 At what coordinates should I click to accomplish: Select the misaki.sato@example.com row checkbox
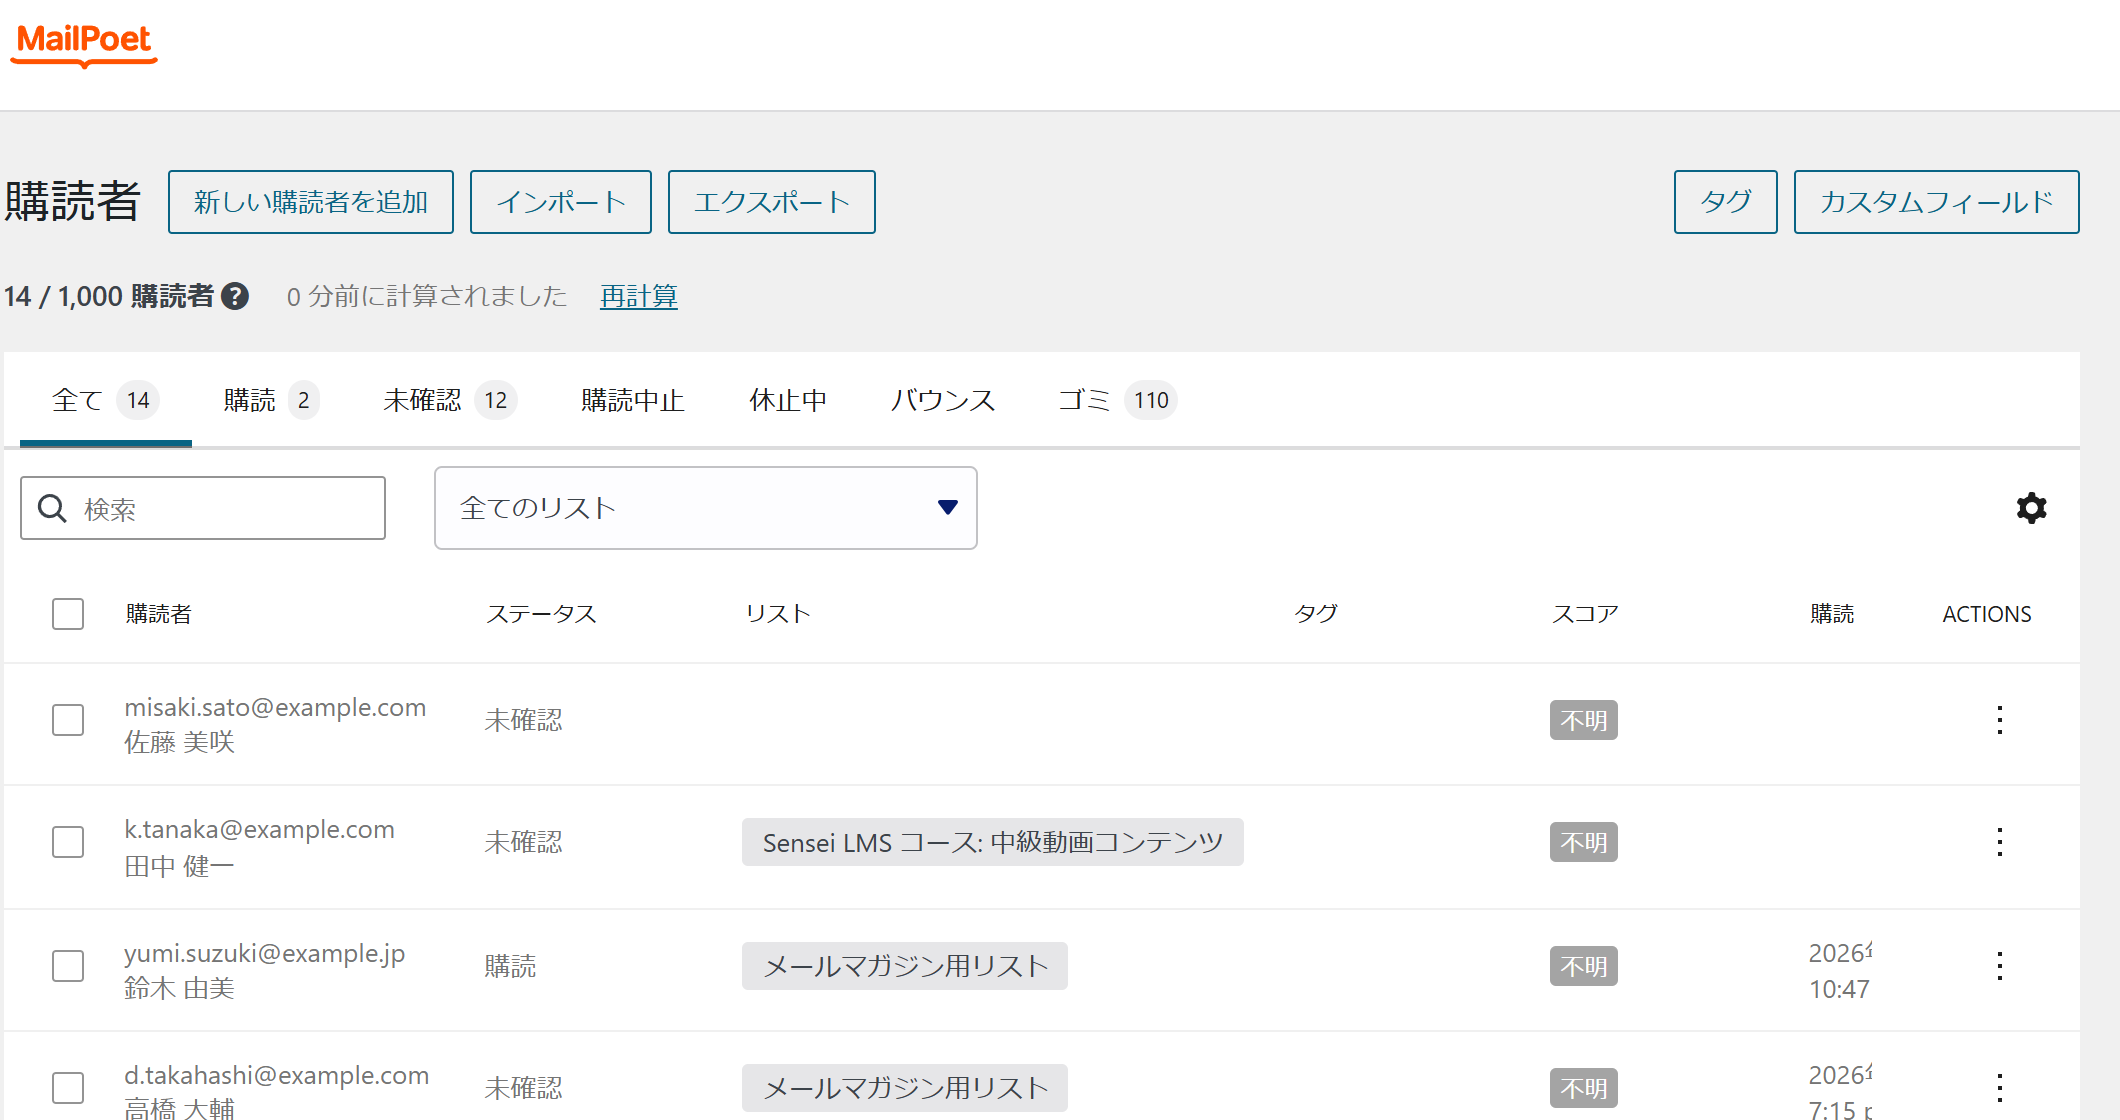68,720
